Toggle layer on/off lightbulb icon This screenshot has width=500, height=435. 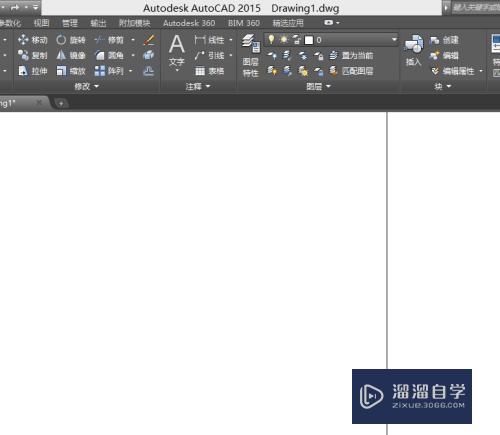tap(271, 40)
